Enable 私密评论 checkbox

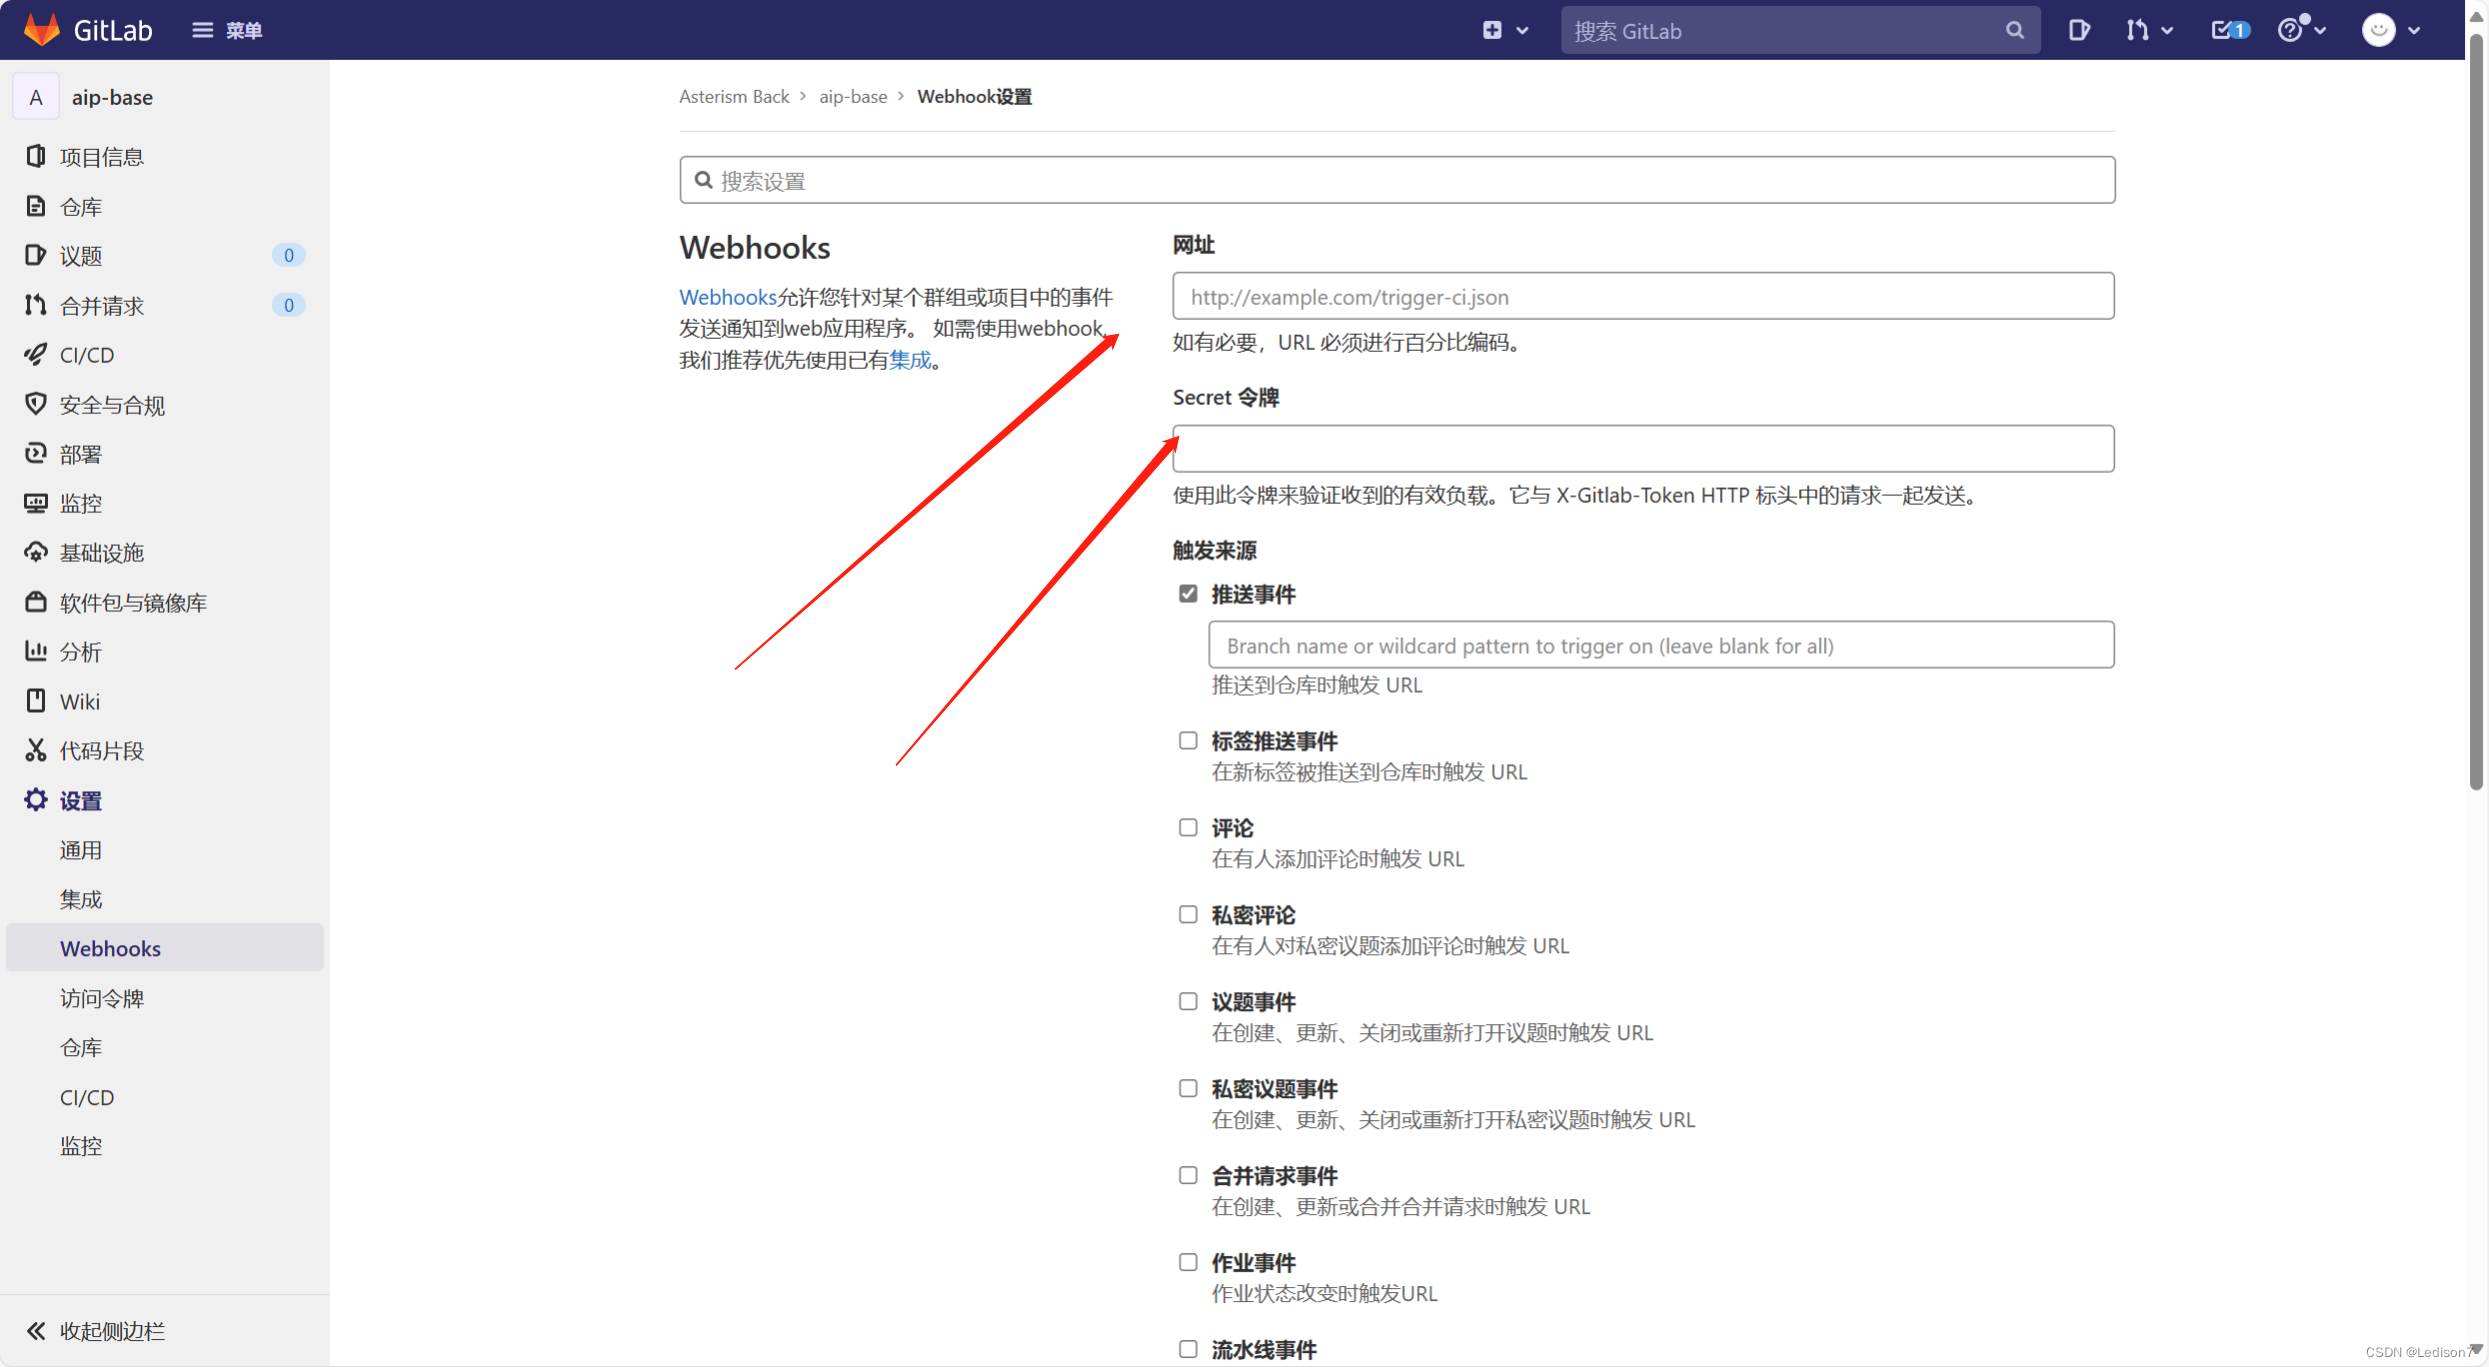coord(1188,915)
